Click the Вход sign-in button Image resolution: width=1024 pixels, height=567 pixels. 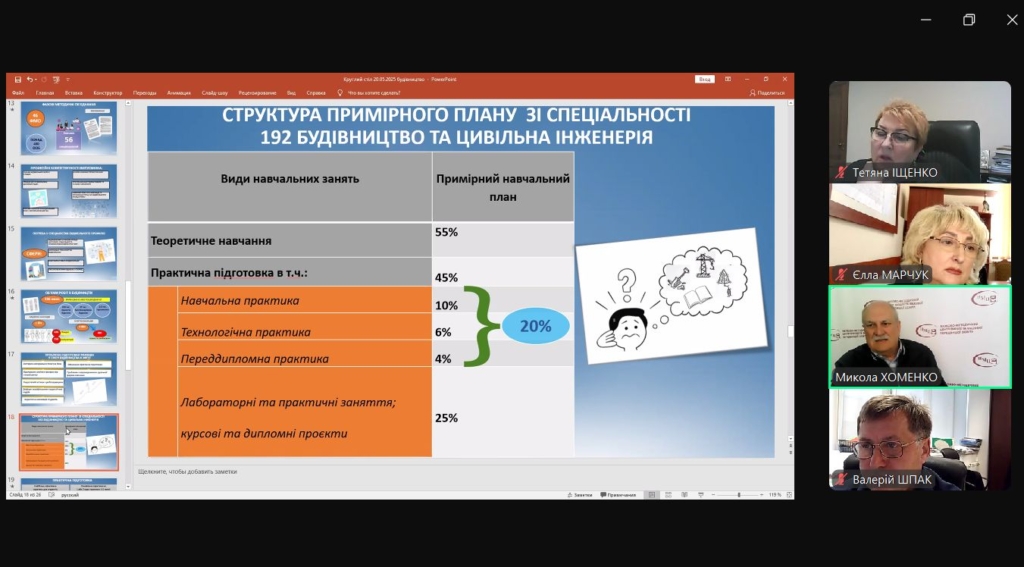(x=705, y=79)
